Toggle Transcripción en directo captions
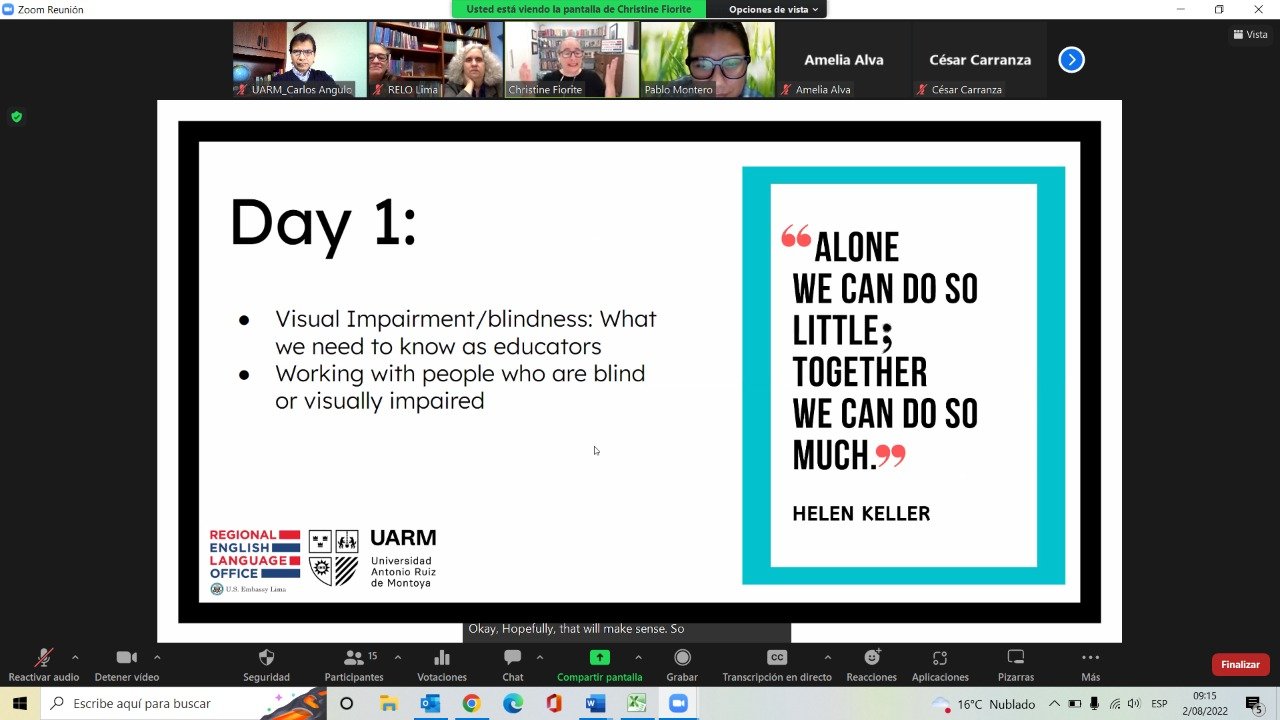This screenshot has height=720, width=1280. (776, 658)
